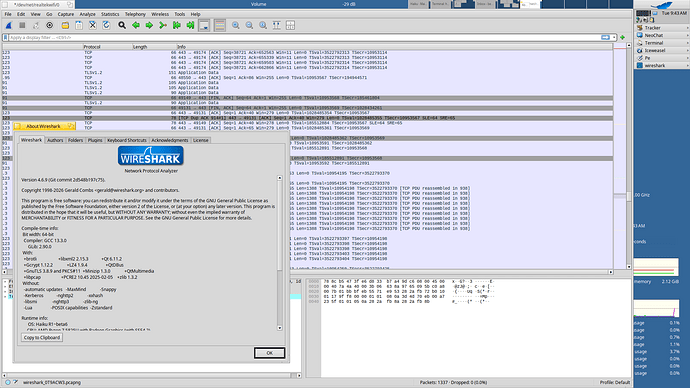Switch to the Plugins tab
The height and width of the screenshot is (388, 690).
pyautogui.click(x=95, y=140)
